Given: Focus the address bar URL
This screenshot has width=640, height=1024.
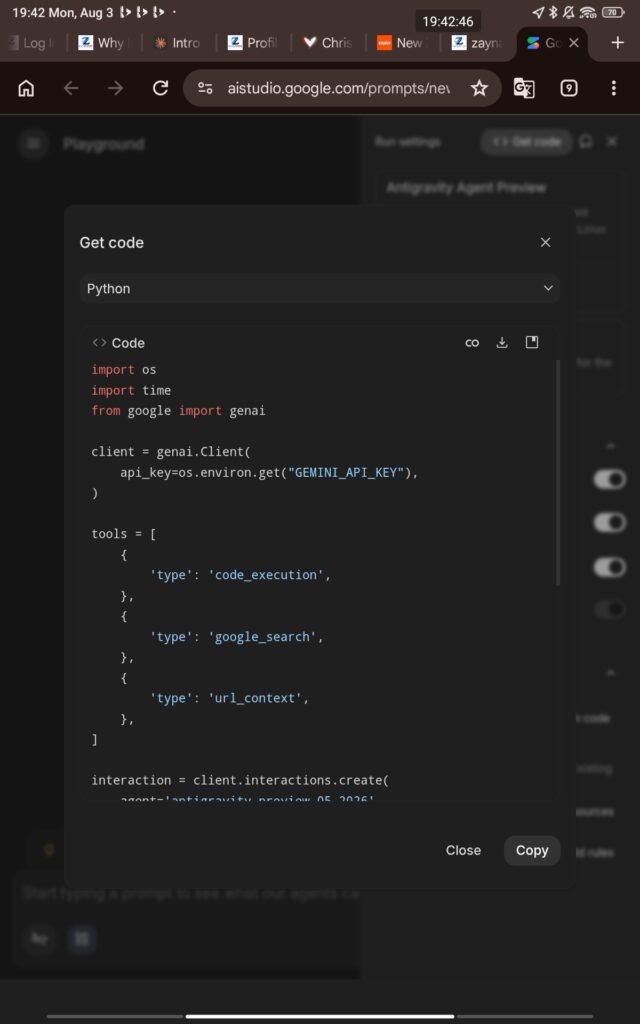Looking at the screenshot, I should (338, 88).
